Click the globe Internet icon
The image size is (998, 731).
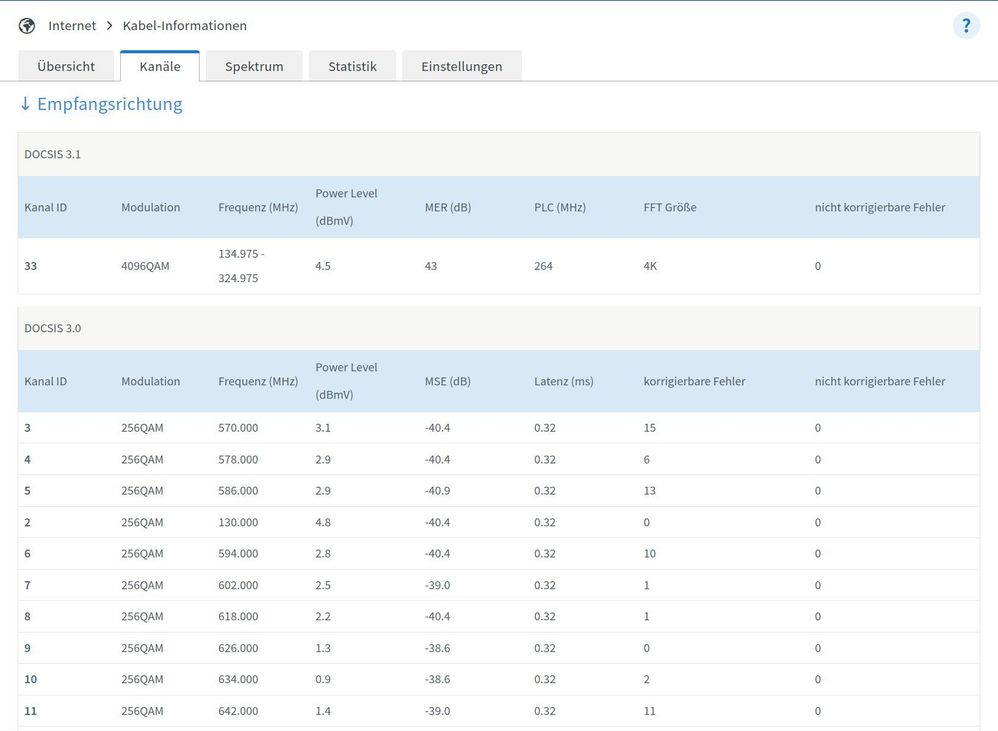pyautogui.click(x=27, y=26)
